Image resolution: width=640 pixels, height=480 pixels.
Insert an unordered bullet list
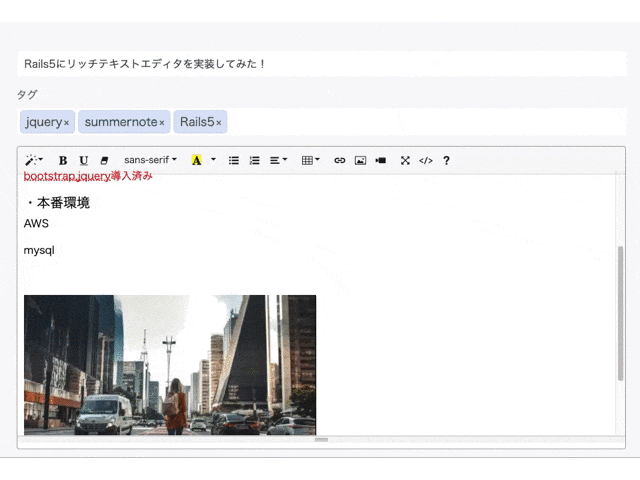point(234,160)
